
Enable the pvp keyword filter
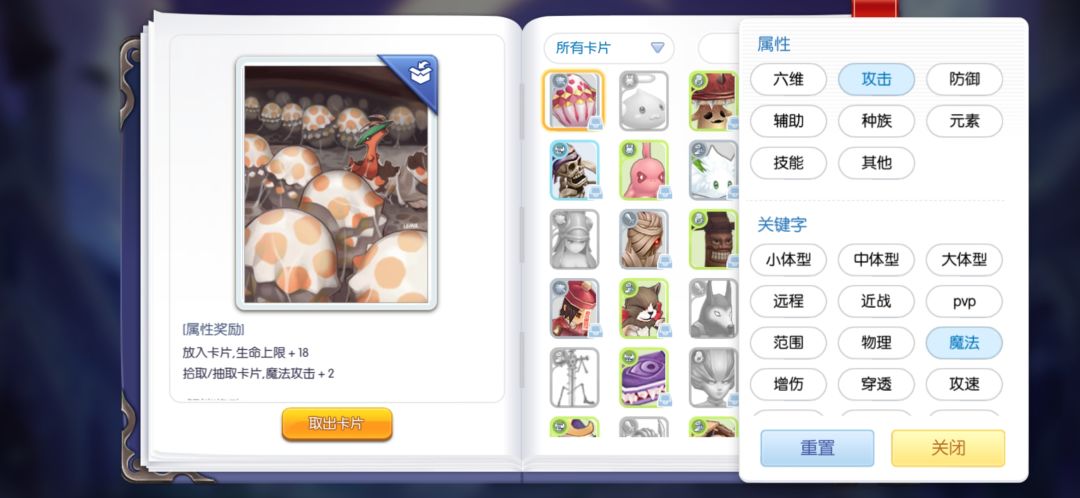point(964,301)
